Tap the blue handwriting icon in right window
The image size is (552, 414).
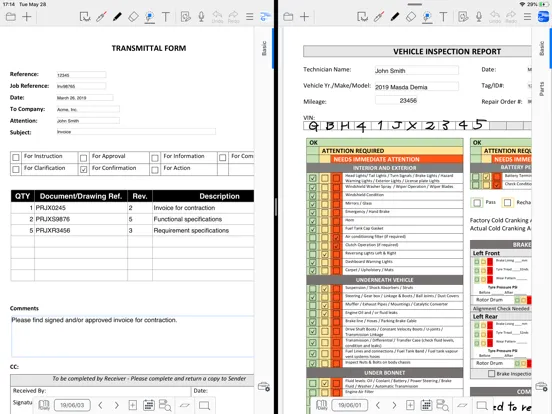tap(543, 17)
